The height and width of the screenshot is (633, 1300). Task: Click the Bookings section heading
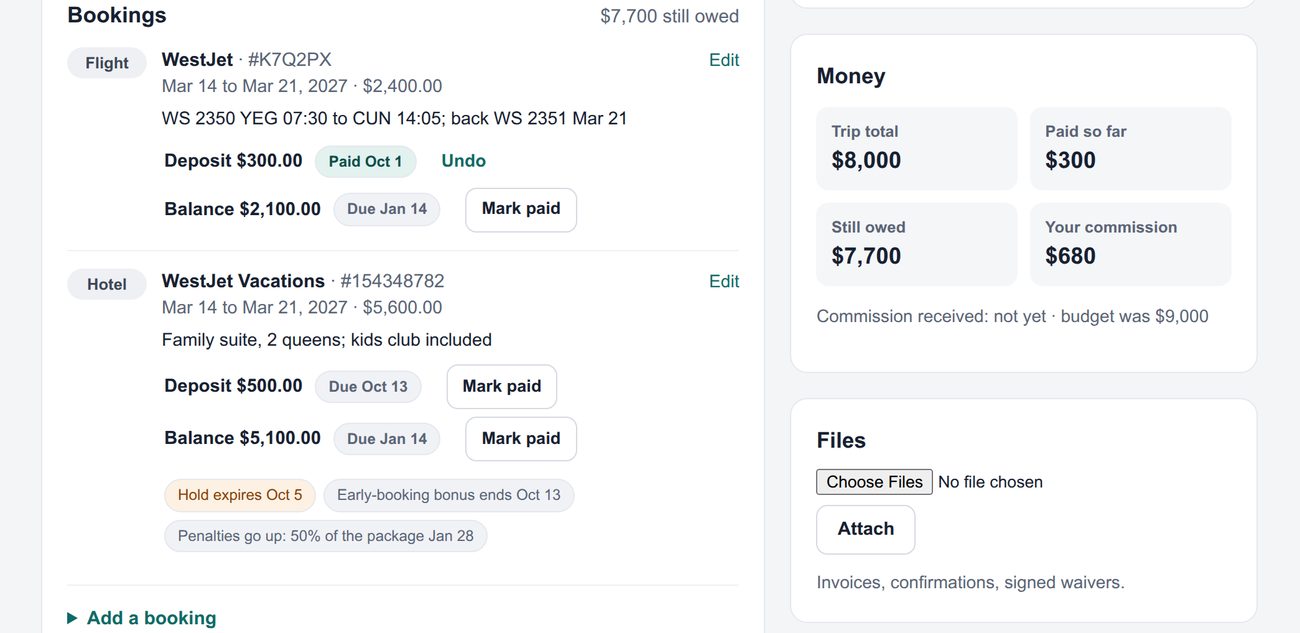(117, 15)
